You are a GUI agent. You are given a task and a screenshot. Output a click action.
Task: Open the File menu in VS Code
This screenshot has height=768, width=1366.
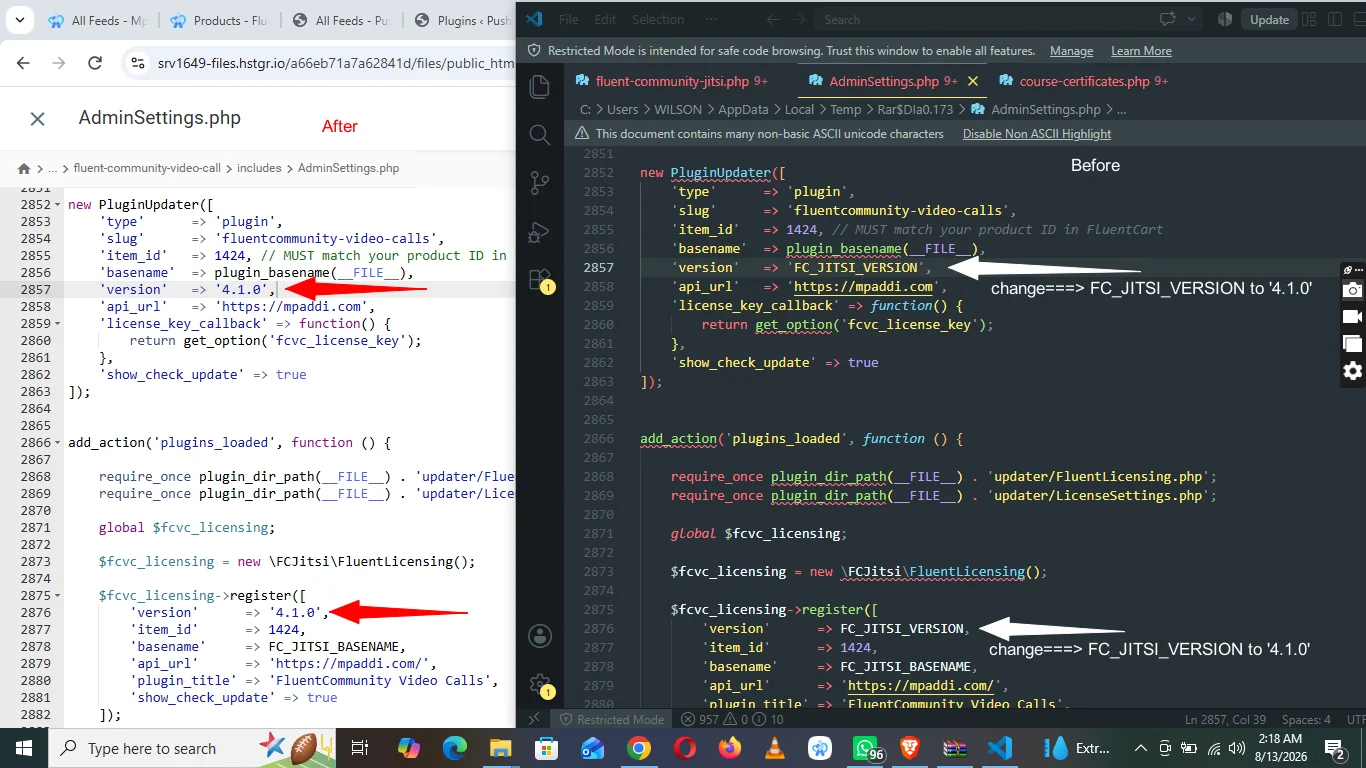(x=569, y=19)
